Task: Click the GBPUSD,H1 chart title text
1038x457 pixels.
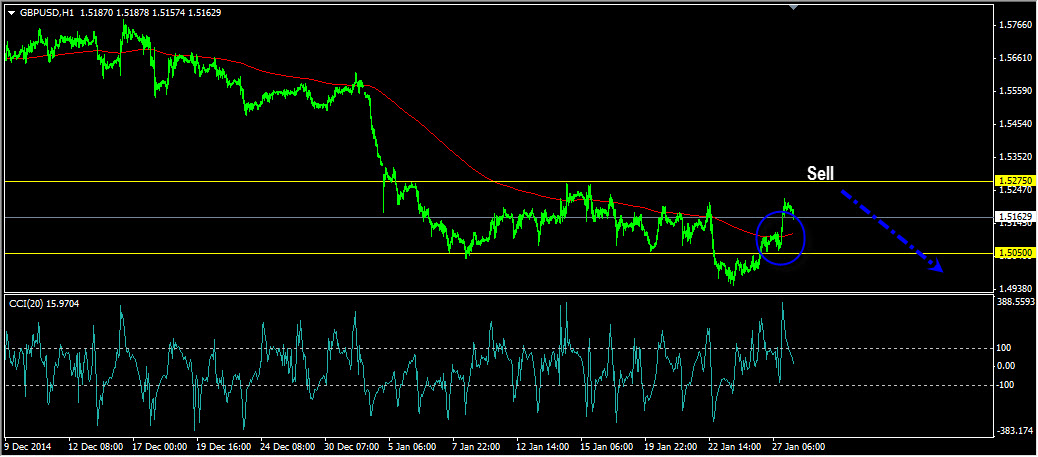Action: pos(46,13)
